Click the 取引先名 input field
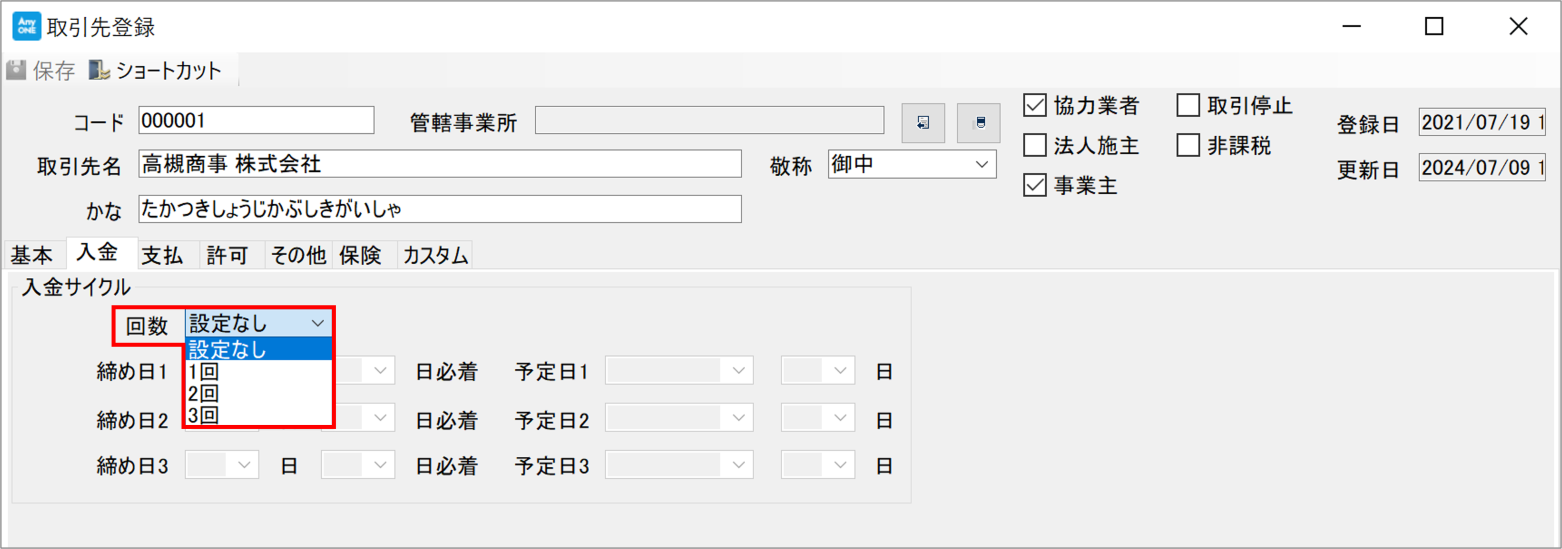 (x=440, y=164)
